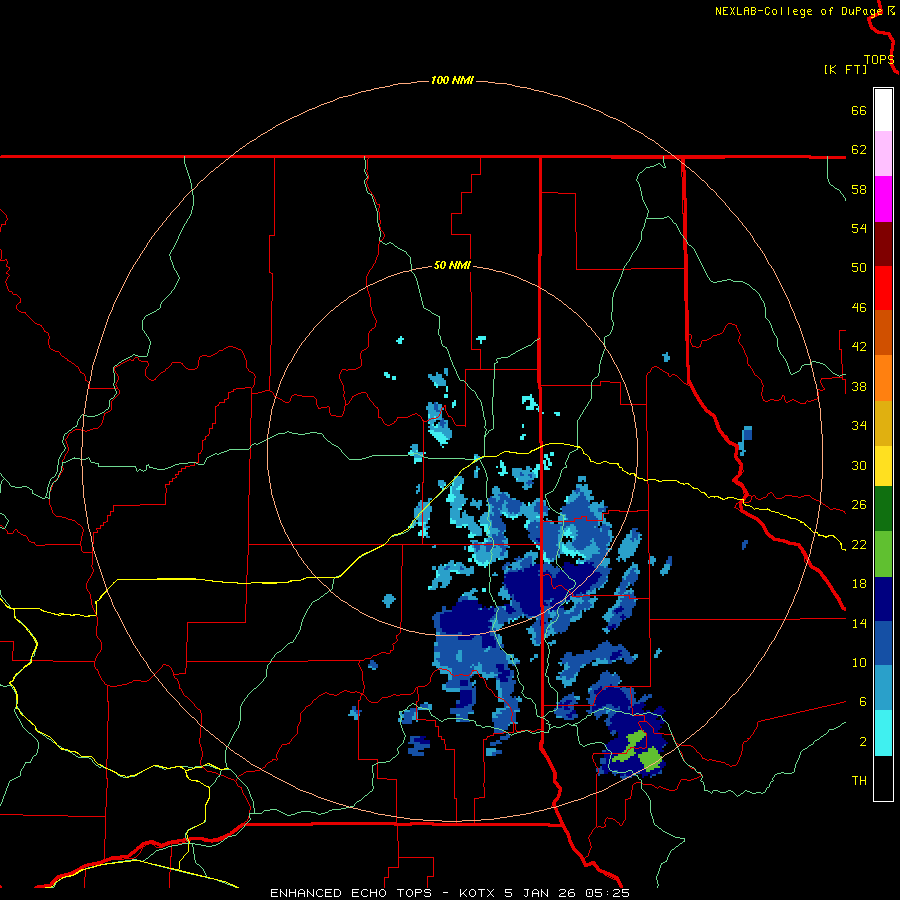Click the black TH legend swatch
Screen dimensions: 900x900
click(883, 778)
